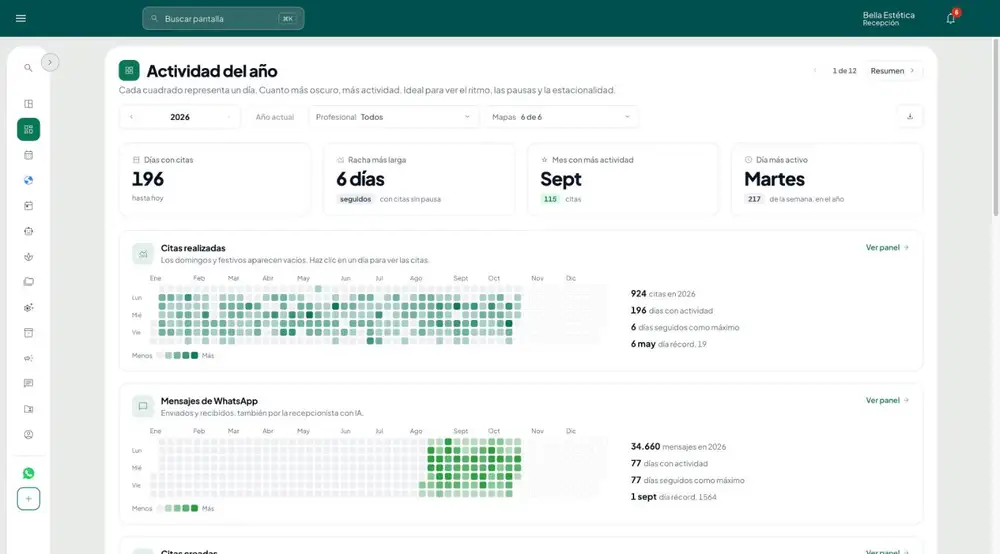The image size is (1000, 554).
Task: Expand the sidebar with arrow toggle
Action: tap(50, 62)
